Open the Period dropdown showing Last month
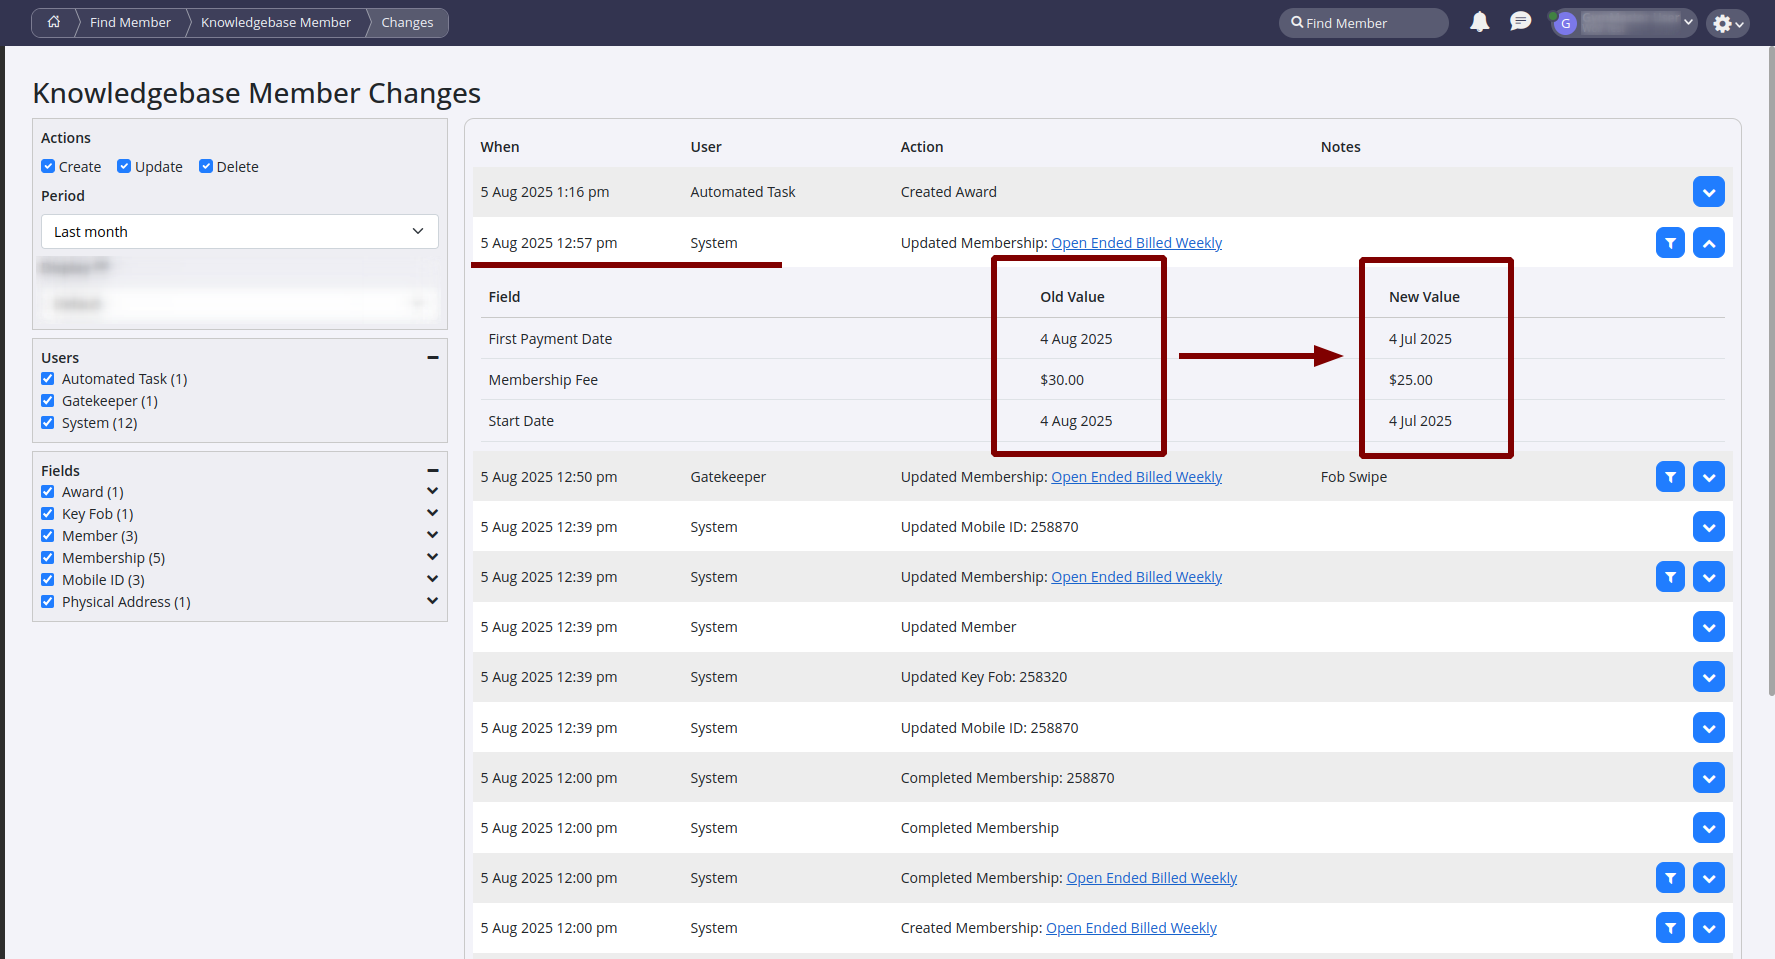This screenshot has height=959, width=1775. coord(239,232)
